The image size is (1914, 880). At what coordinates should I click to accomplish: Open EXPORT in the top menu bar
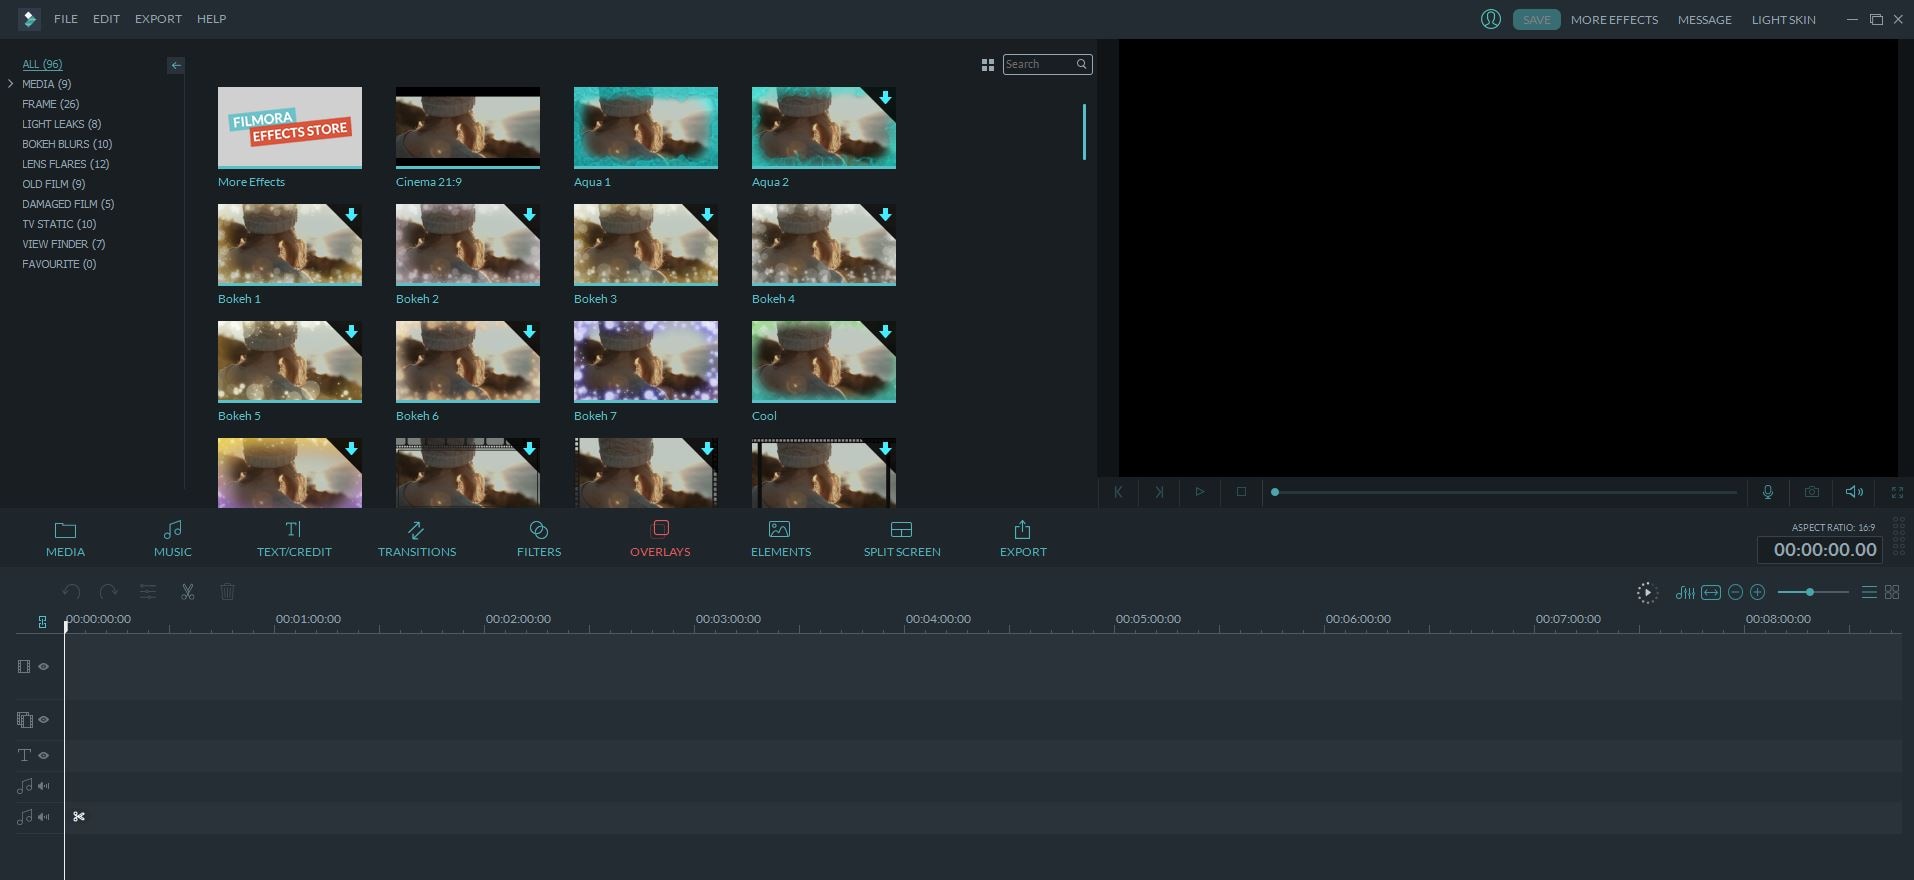pyautogui.click(x=158, y=19)
